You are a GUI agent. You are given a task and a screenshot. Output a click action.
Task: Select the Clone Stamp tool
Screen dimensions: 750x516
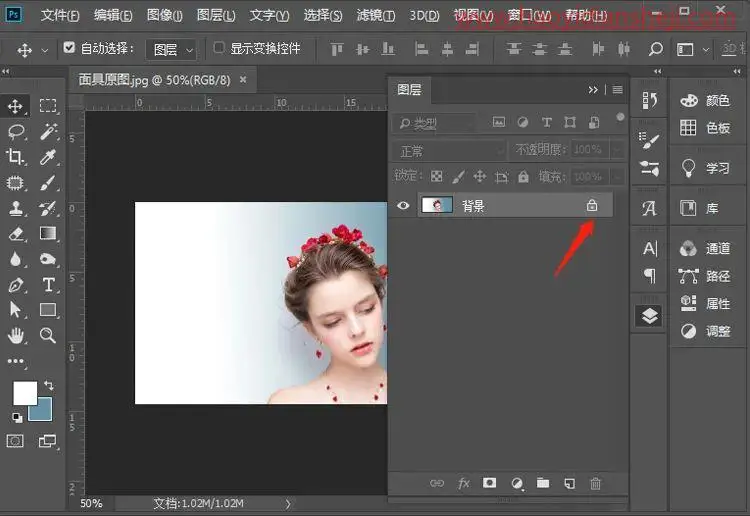(x=16, y=208)
